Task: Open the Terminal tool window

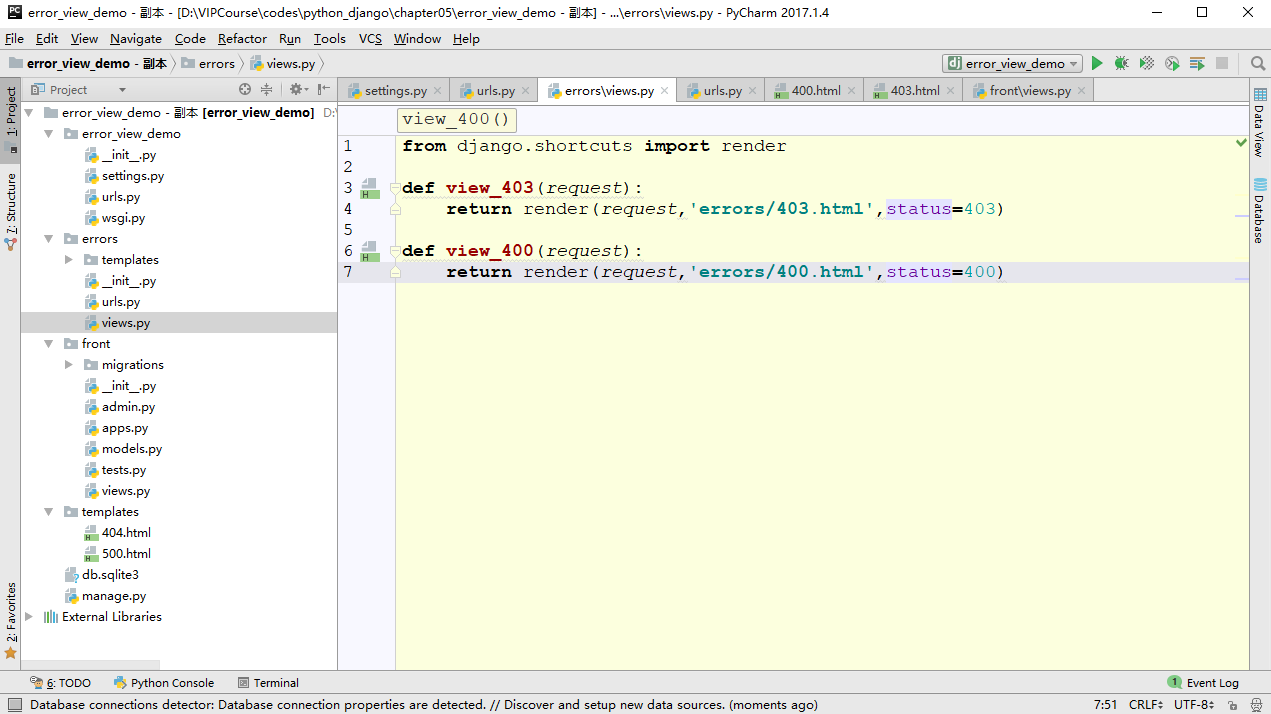Action: pyautogui.click(x=268, y=683)
